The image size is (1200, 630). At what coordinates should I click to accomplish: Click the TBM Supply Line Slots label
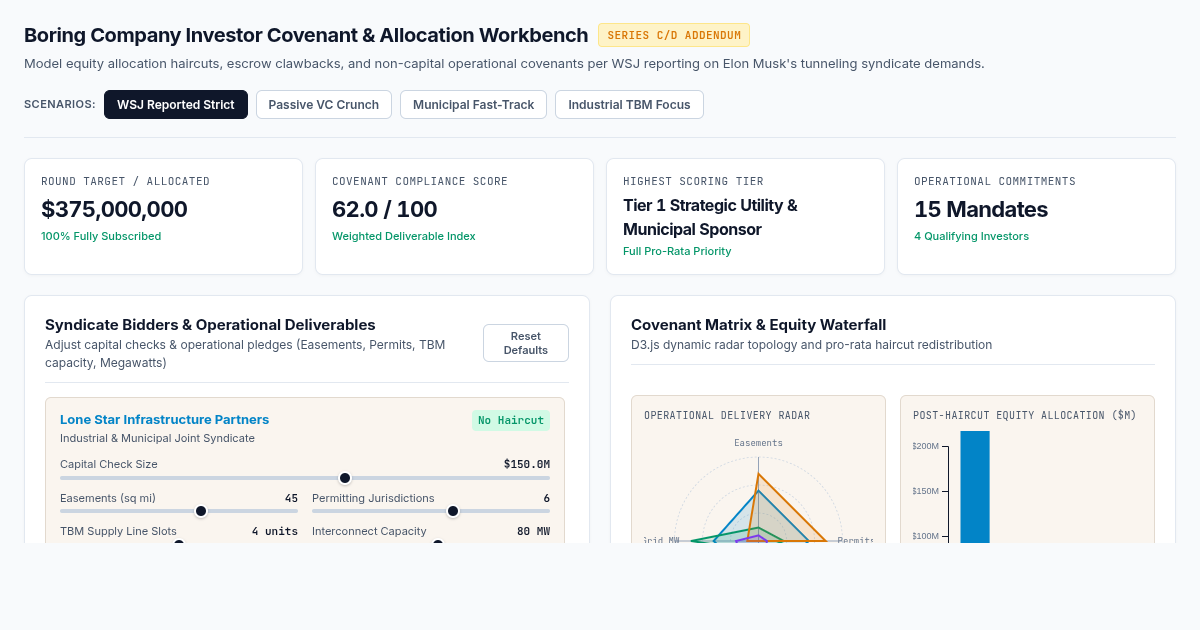[x=118, y=531]
